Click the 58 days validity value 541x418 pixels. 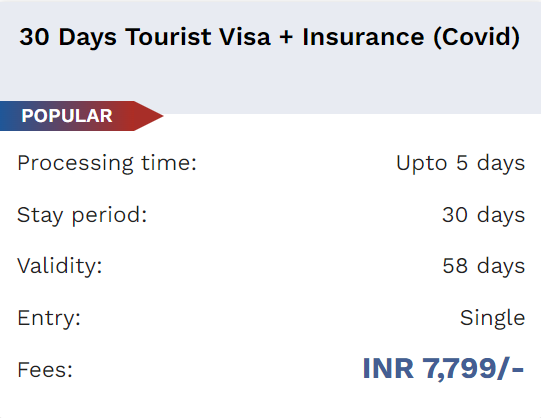point(484,266)
